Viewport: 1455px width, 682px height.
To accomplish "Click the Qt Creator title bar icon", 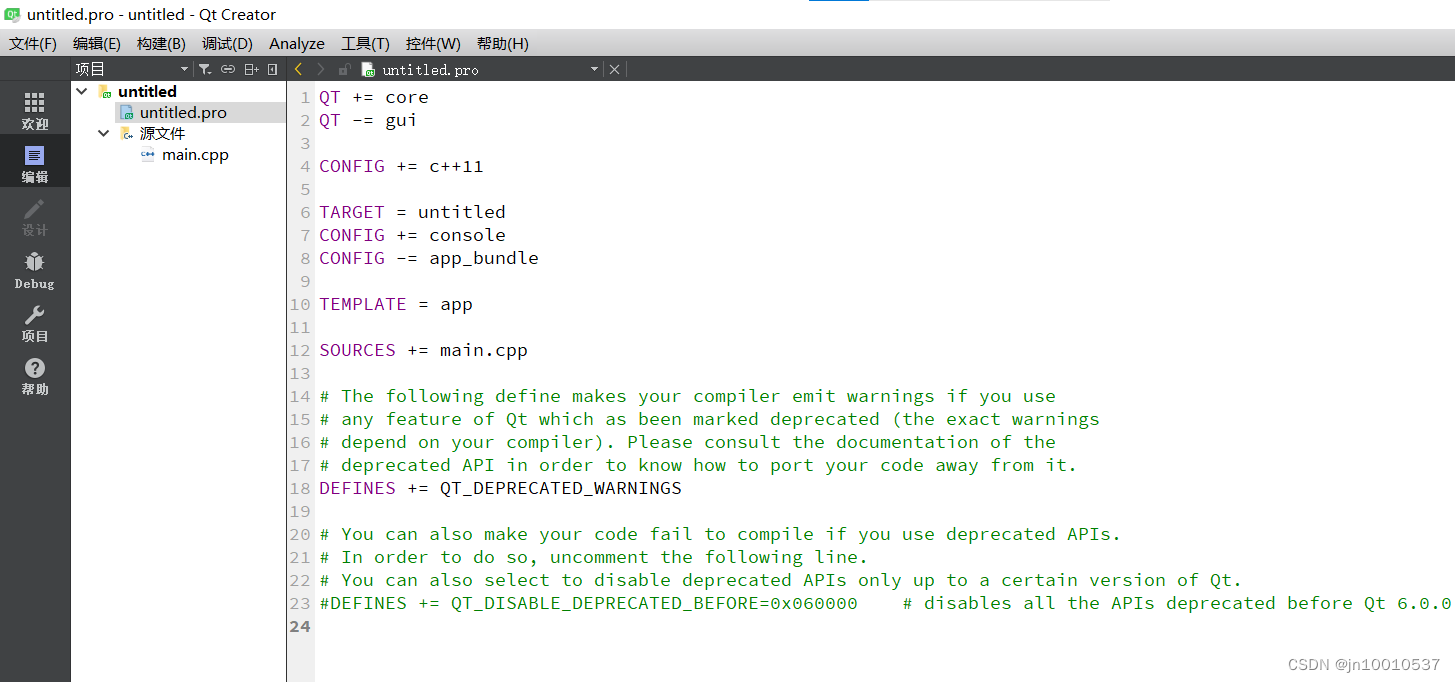I will pos(13,14).
